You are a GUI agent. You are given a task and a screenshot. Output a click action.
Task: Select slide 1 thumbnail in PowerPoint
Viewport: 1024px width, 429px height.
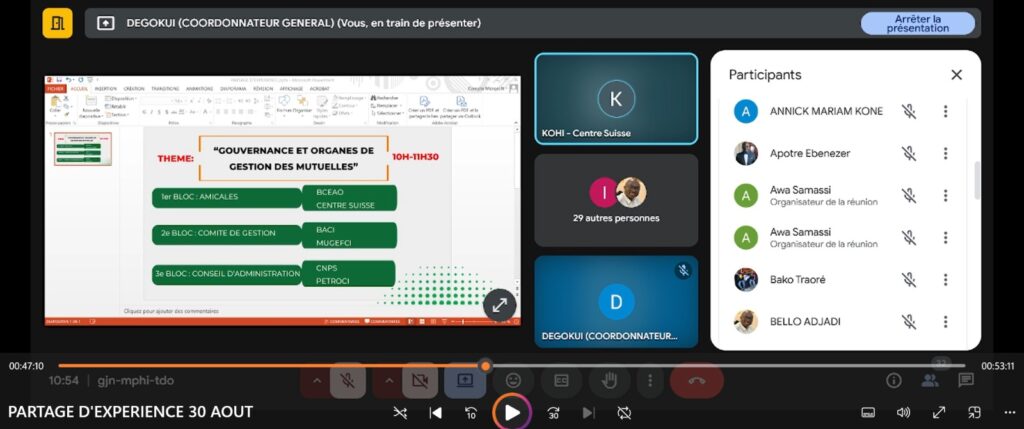pyautogui.click(x=82, y=149)
